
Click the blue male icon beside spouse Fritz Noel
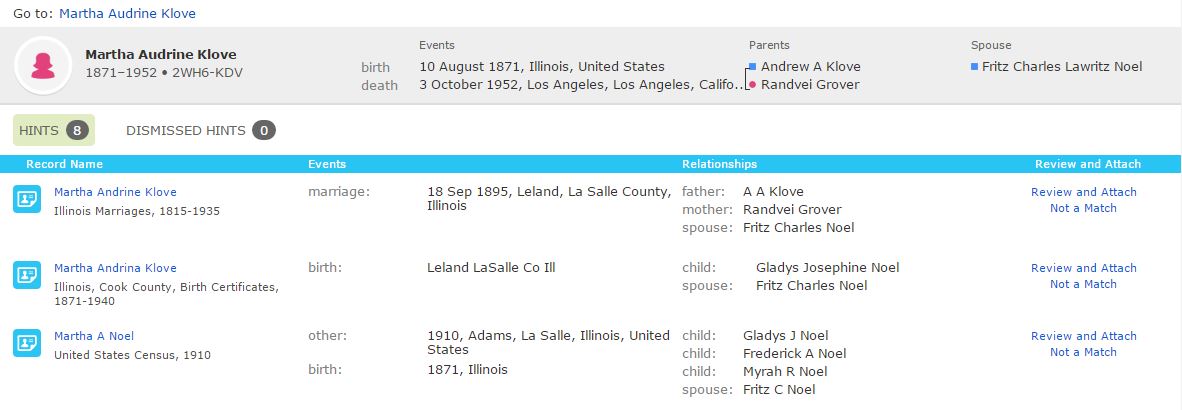pyautogui.click(x=974, y=67)
